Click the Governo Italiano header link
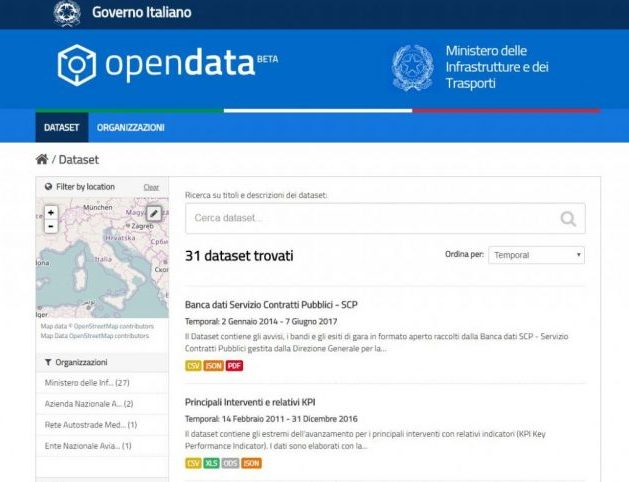 (142, 12)
